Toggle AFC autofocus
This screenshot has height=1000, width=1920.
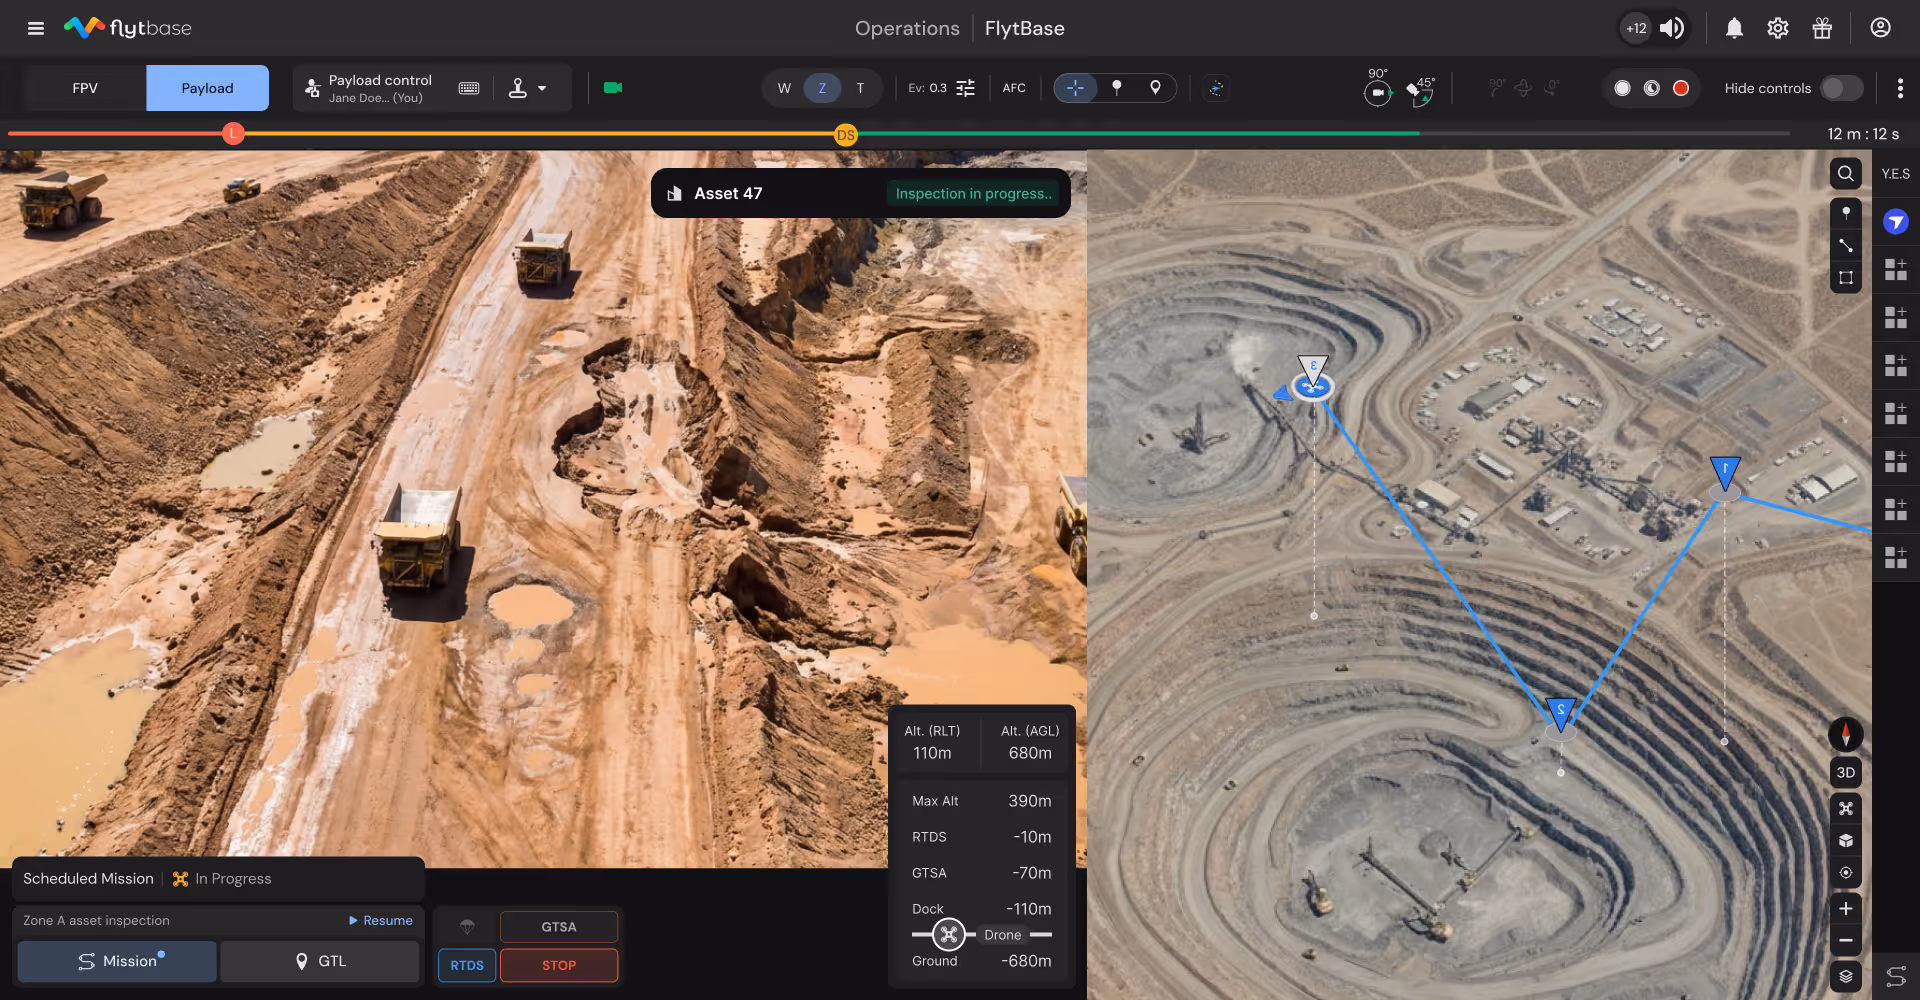[x=1014, y=88]
